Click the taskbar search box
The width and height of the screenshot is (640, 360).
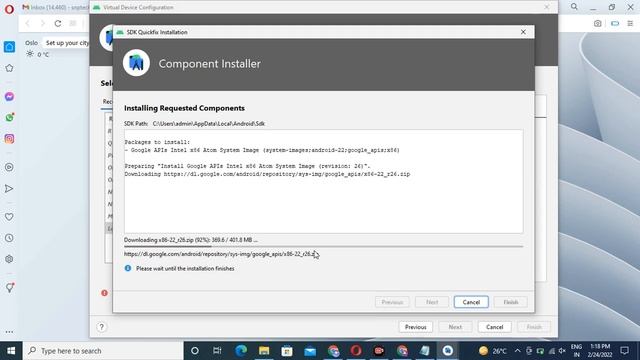pos(103,351)
